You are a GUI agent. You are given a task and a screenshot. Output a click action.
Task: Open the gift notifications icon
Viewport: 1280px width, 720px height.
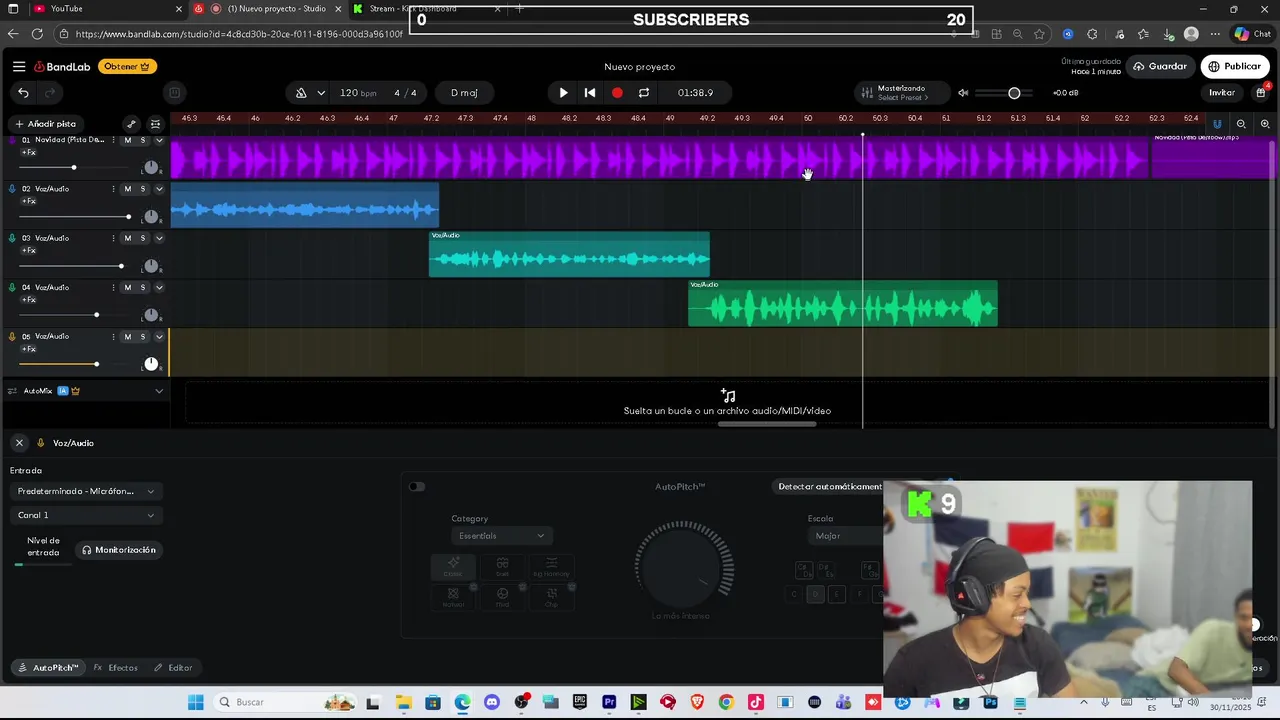[x=1261, y=92]
